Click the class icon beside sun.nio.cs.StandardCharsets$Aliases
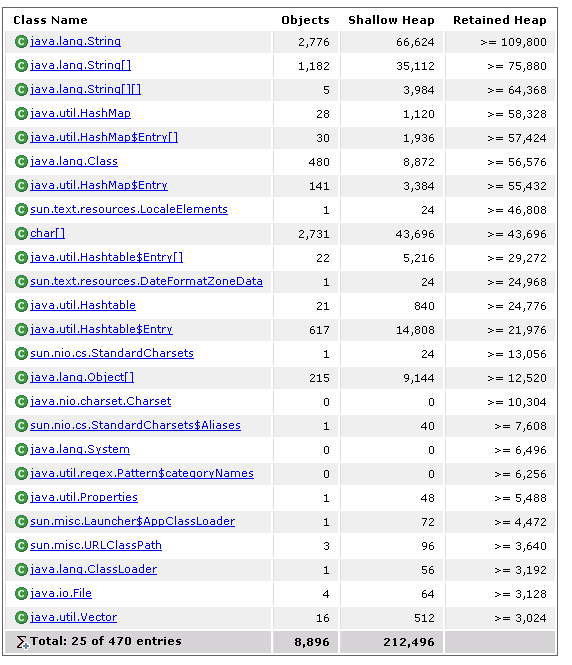The width and height of the screenshot is (572, 665). [21, 425]
